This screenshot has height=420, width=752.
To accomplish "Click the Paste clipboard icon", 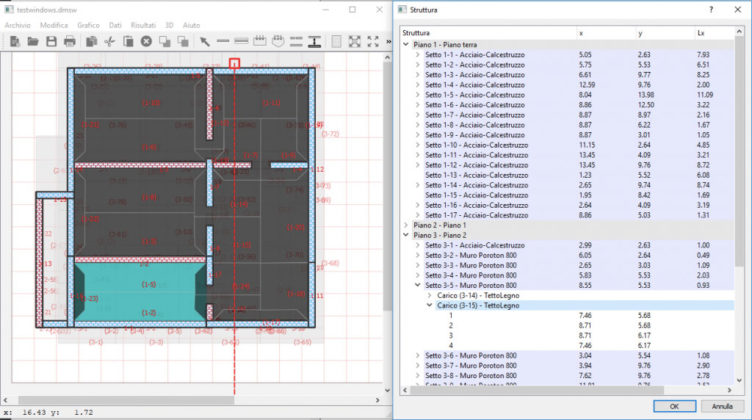I will point(128,41).
